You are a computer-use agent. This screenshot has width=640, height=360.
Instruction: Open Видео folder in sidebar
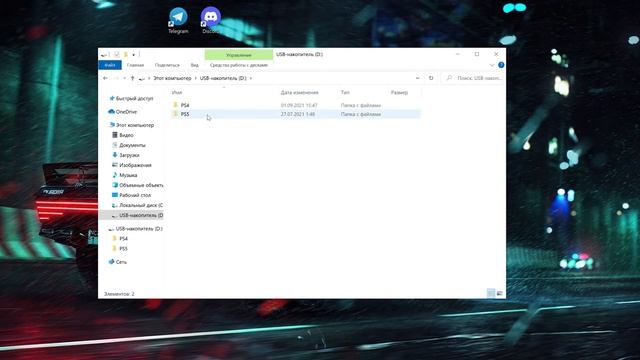click(123, 135)
